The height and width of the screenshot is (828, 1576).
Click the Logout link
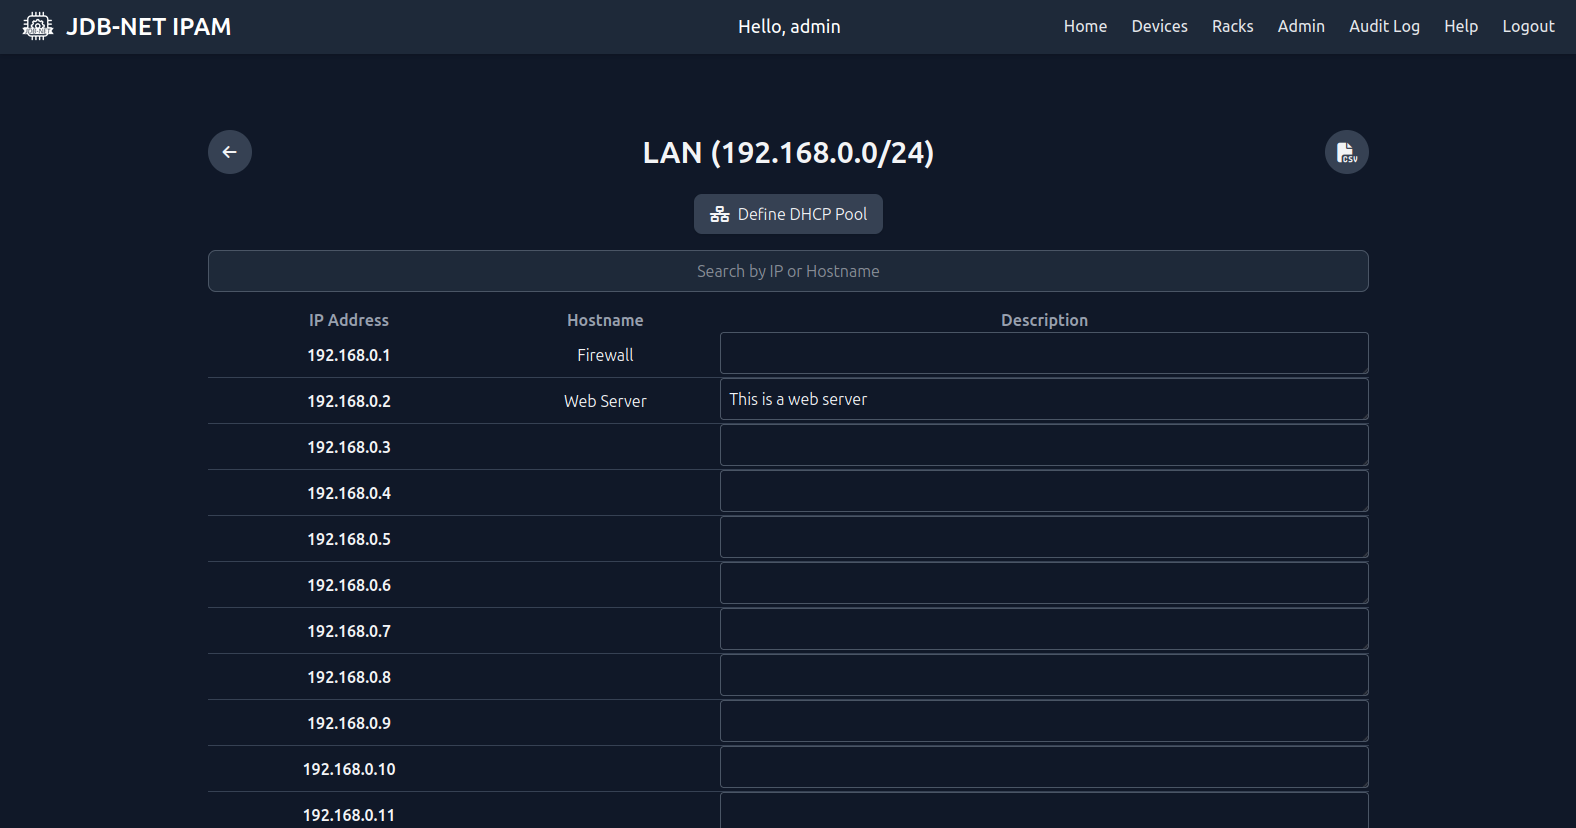tap(1528, 26)
